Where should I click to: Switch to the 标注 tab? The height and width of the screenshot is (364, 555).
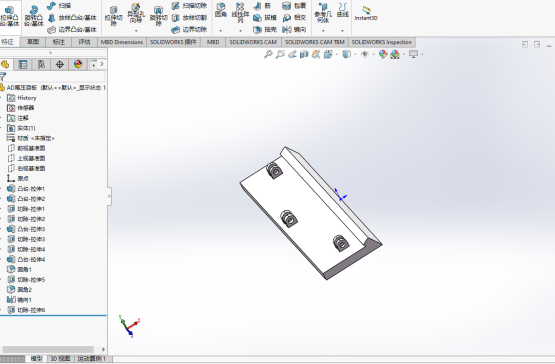coord(58,42)
